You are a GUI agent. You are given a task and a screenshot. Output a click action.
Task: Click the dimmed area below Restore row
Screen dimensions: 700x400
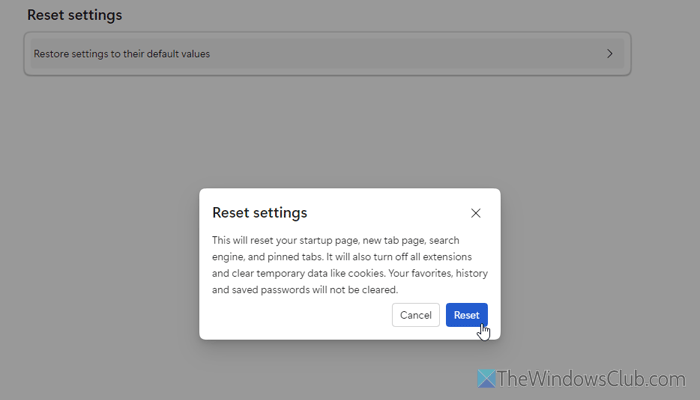(327, 129)
